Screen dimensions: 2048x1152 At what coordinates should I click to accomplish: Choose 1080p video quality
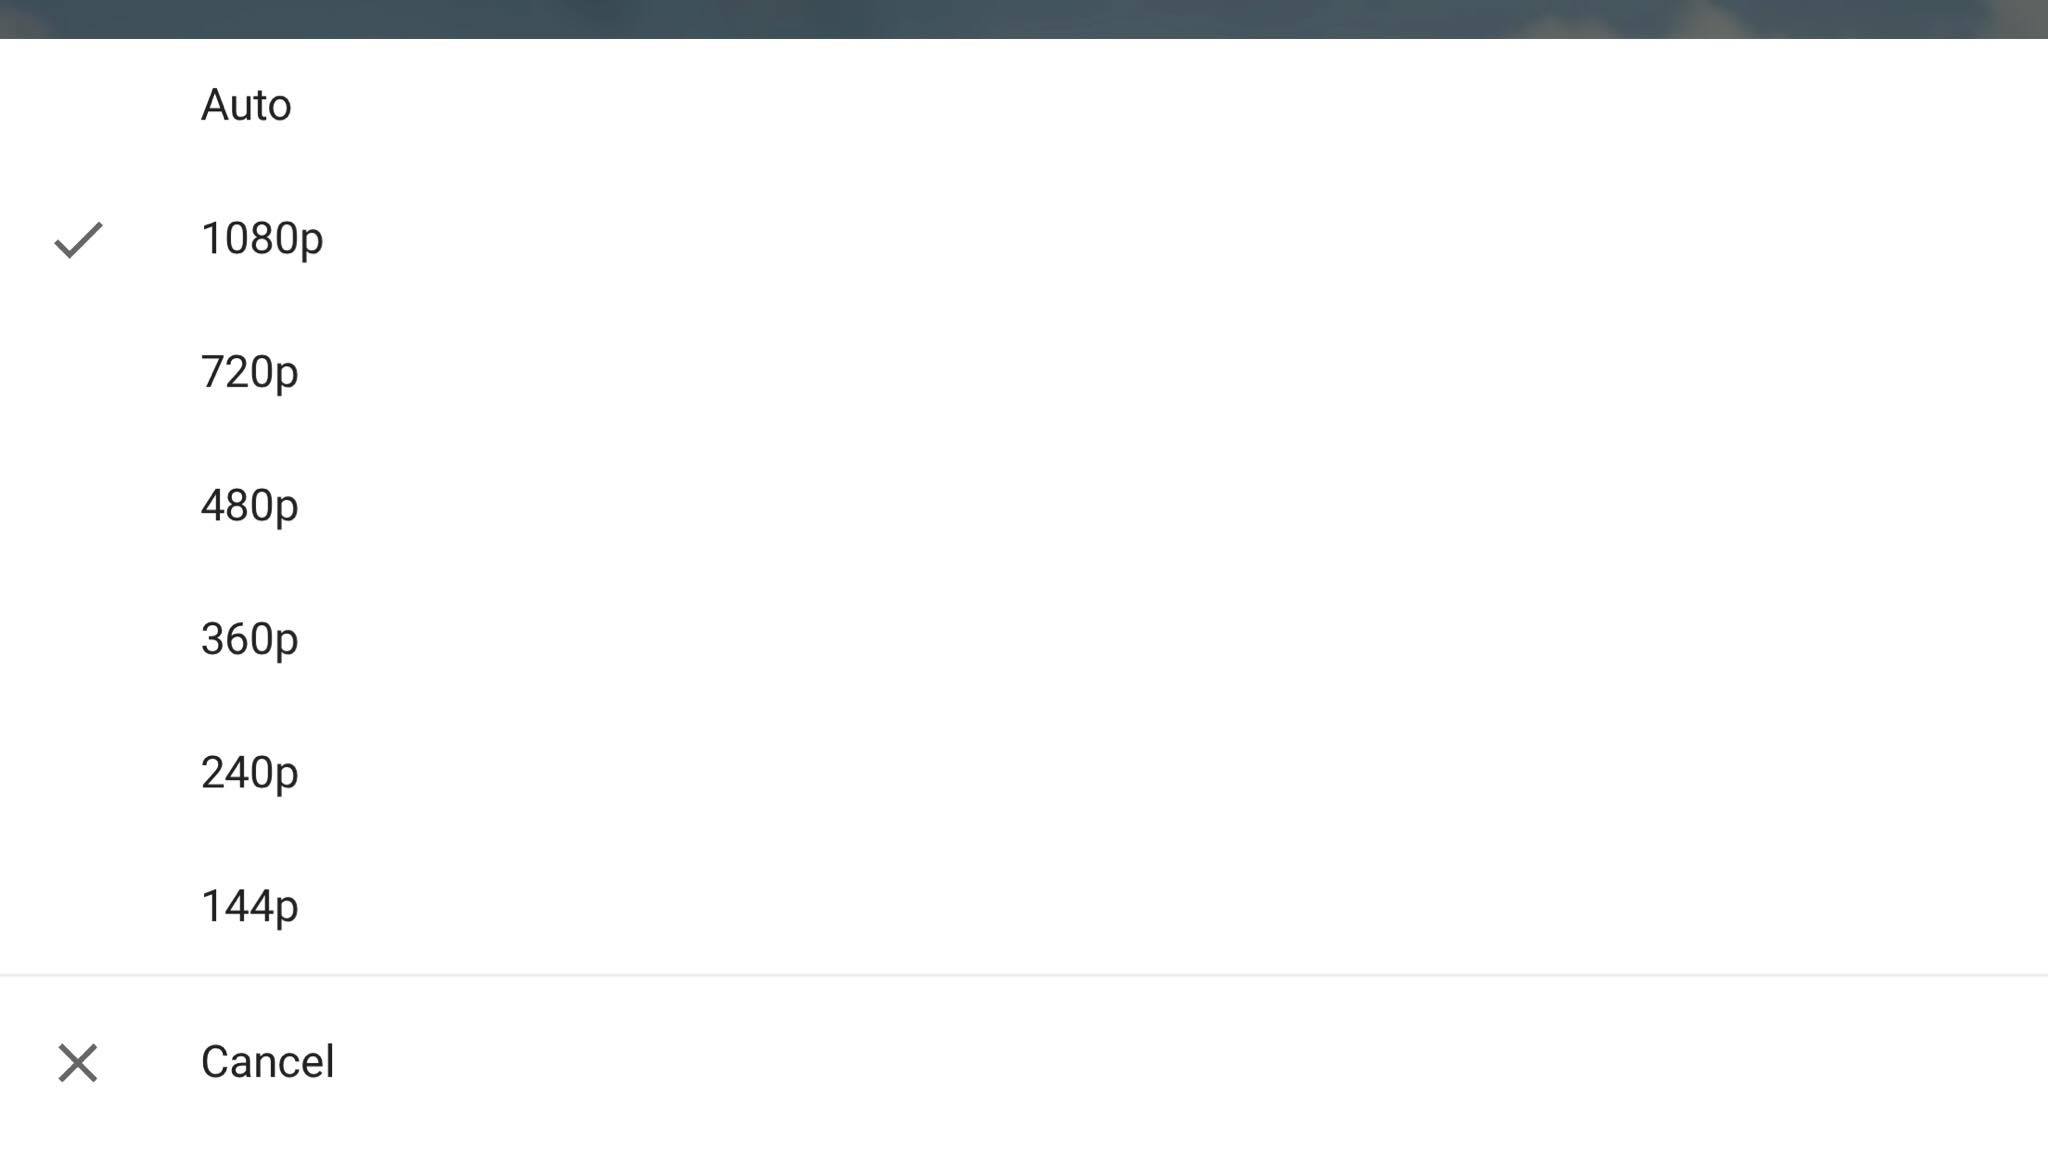1024,239
